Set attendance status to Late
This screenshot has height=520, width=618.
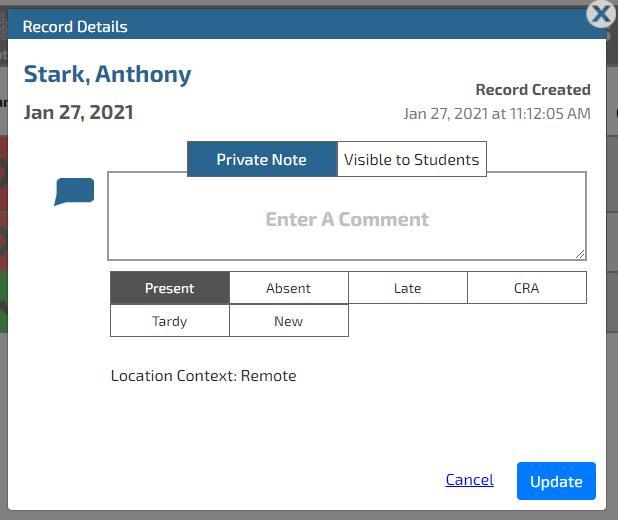coord(408,288)
